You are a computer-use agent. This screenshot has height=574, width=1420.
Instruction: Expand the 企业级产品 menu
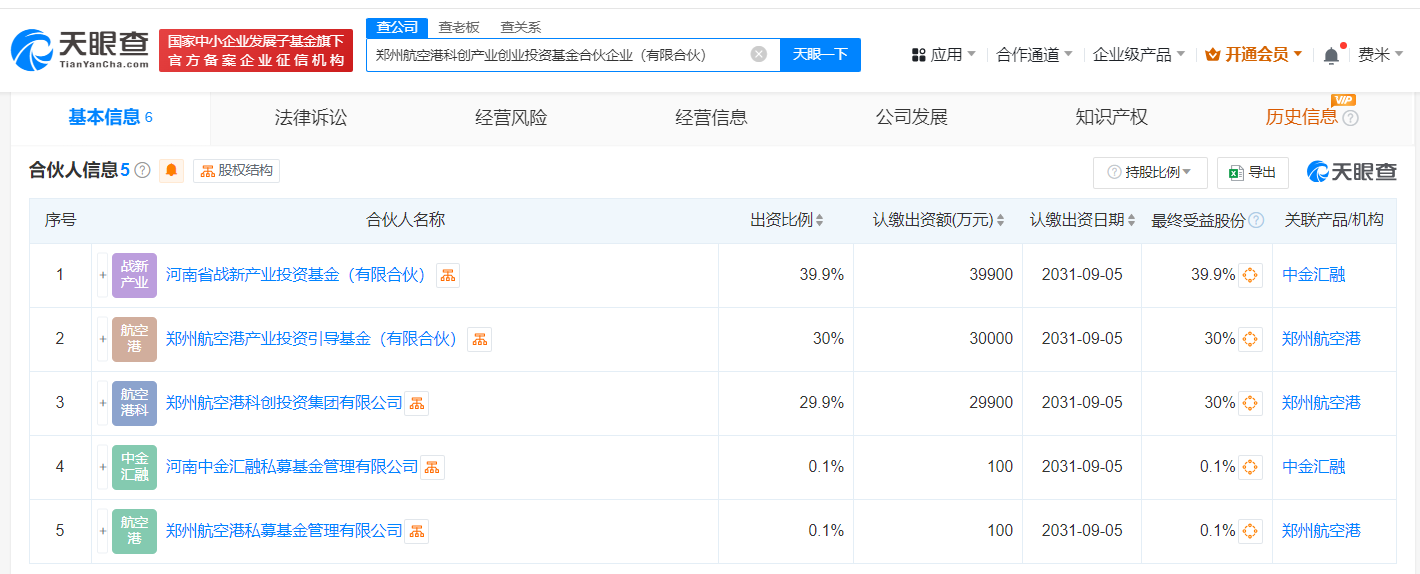point(1138,55)
